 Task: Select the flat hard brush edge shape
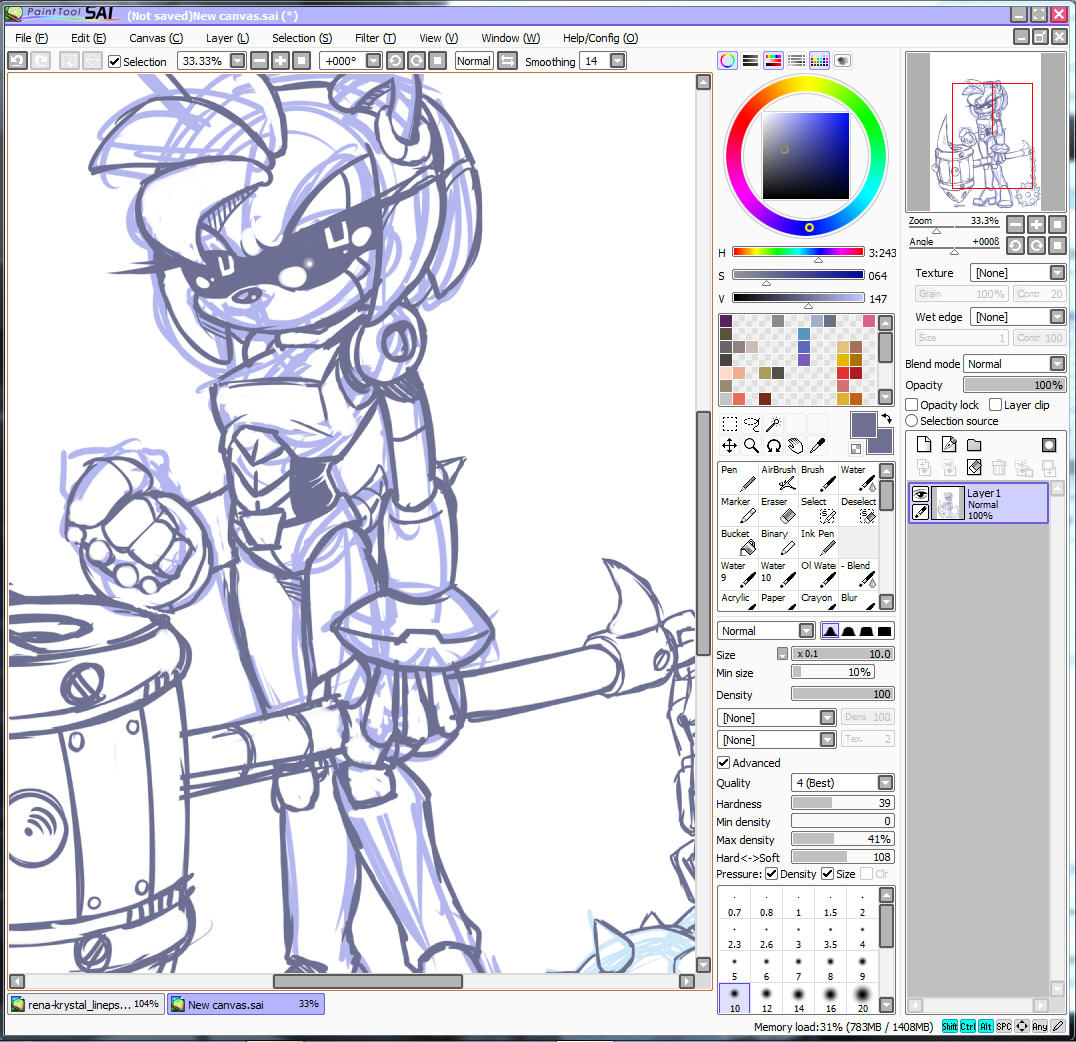coord(885,631)
